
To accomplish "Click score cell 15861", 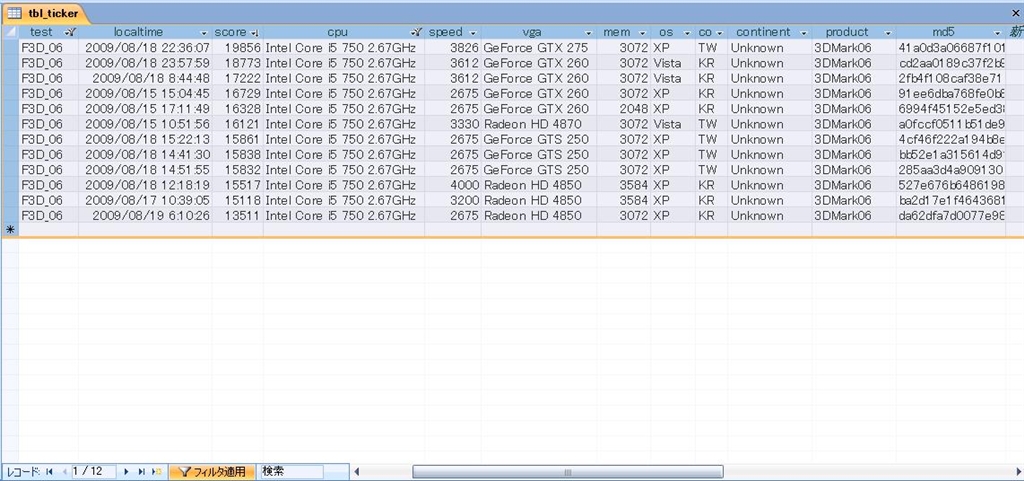I will pos(238,139).
